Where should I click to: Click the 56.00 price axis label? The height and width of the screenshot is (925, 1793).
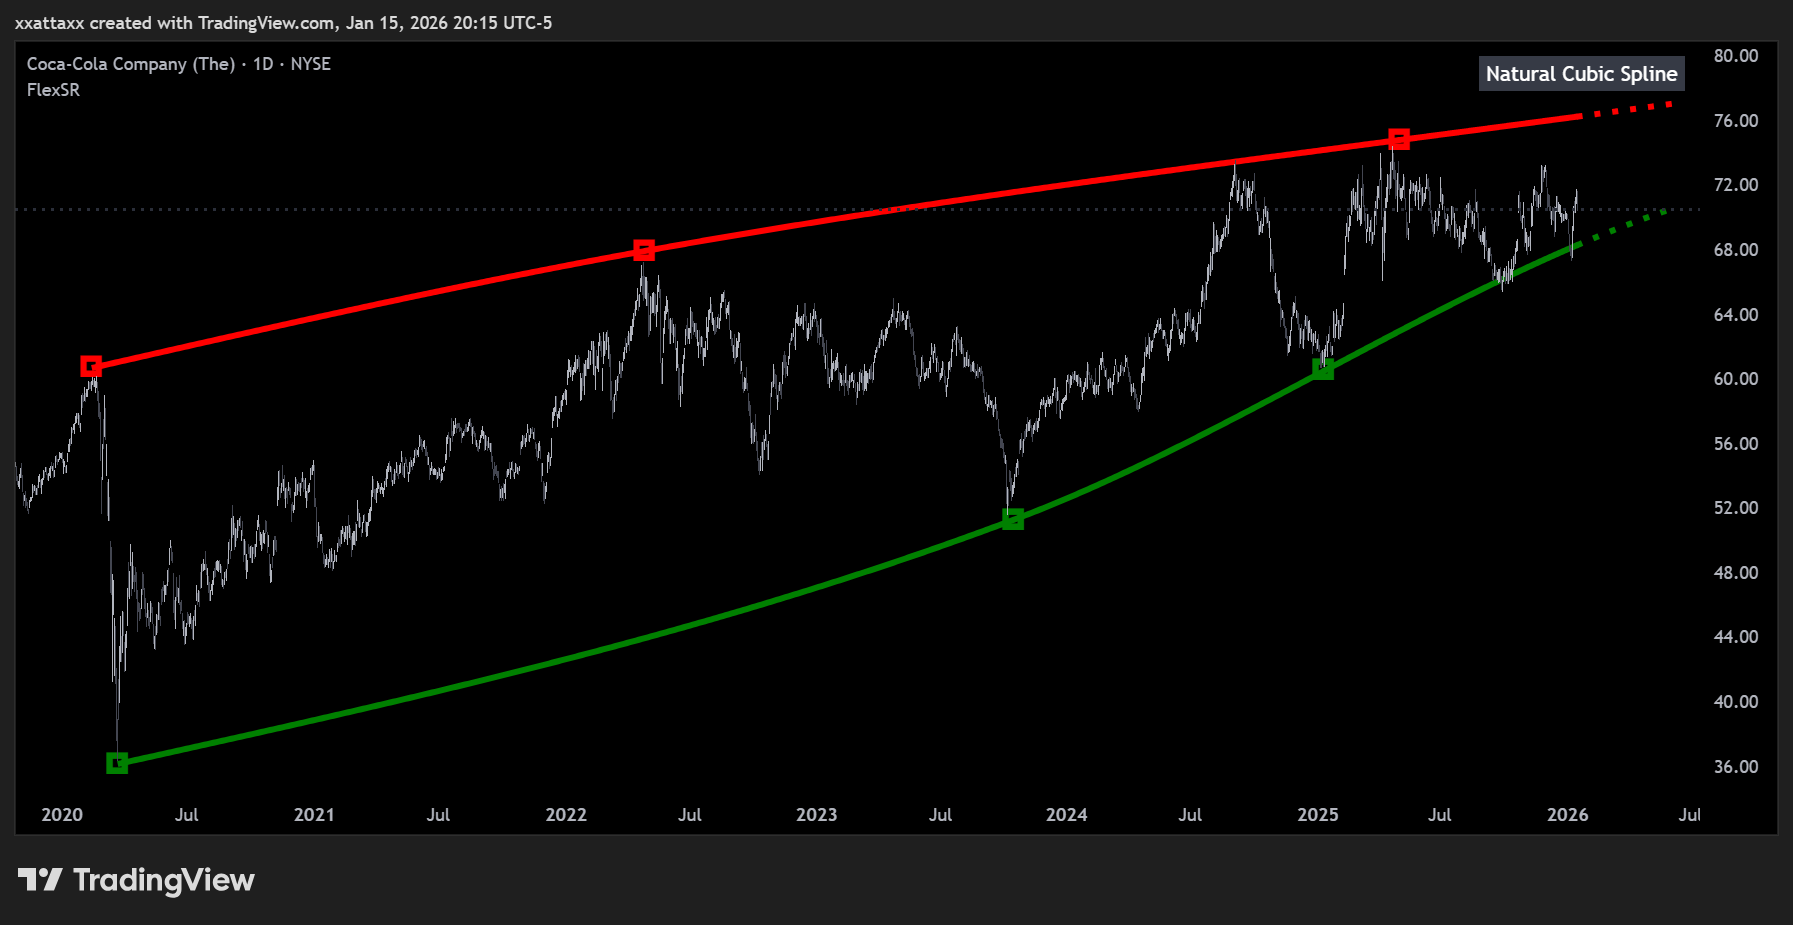1735,444
